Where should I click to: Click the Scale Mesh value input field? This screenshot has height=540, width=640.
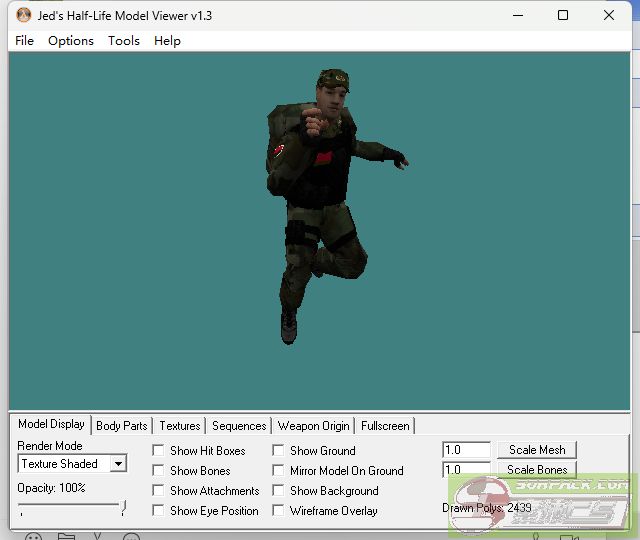pos(466,451)
